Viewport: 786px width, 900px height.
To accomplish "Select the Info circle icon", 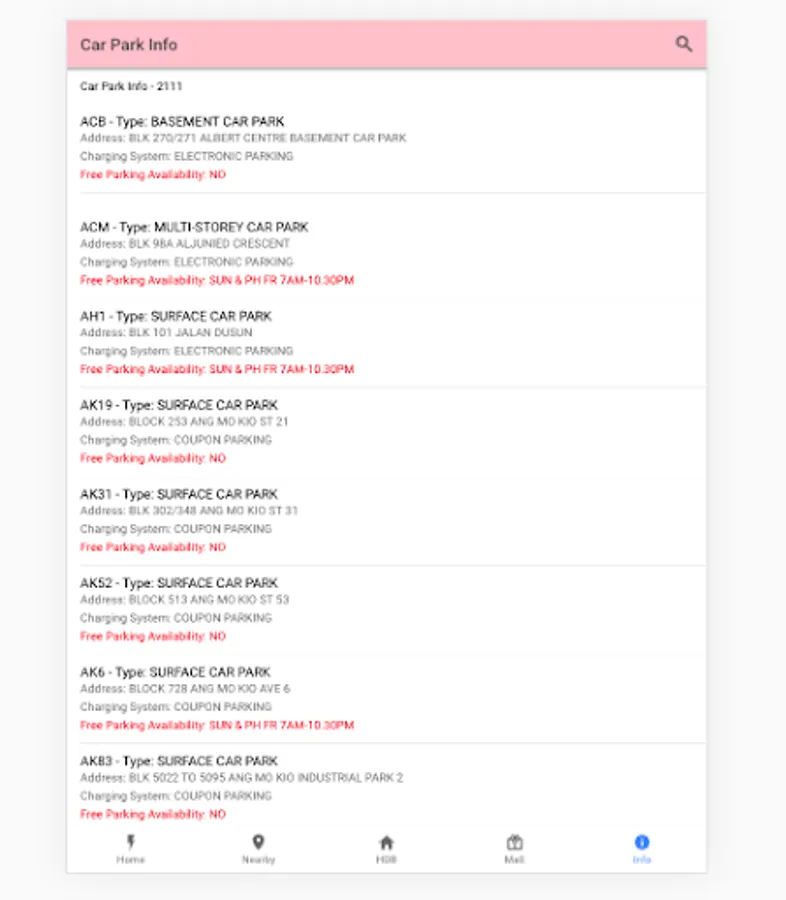I will tap(642, 842).
